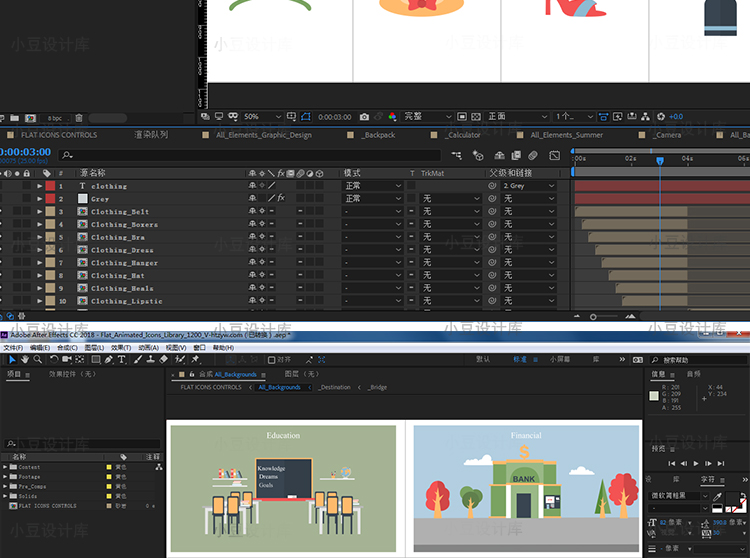Toggle shy switch for Clothing_Bra layer
Image resolution: width=750 pixels, height=558 pixels.
(253, 237)
